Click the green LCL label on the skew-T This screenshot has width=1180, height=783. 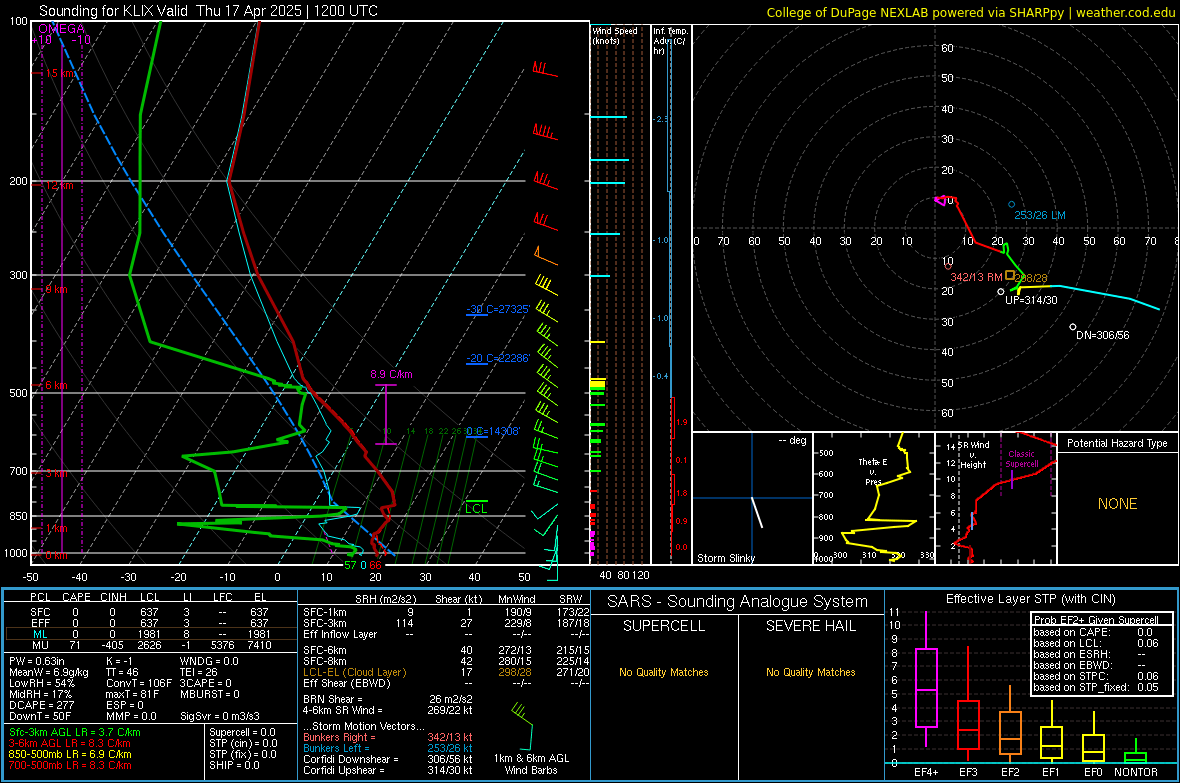[x=476, y=509]
